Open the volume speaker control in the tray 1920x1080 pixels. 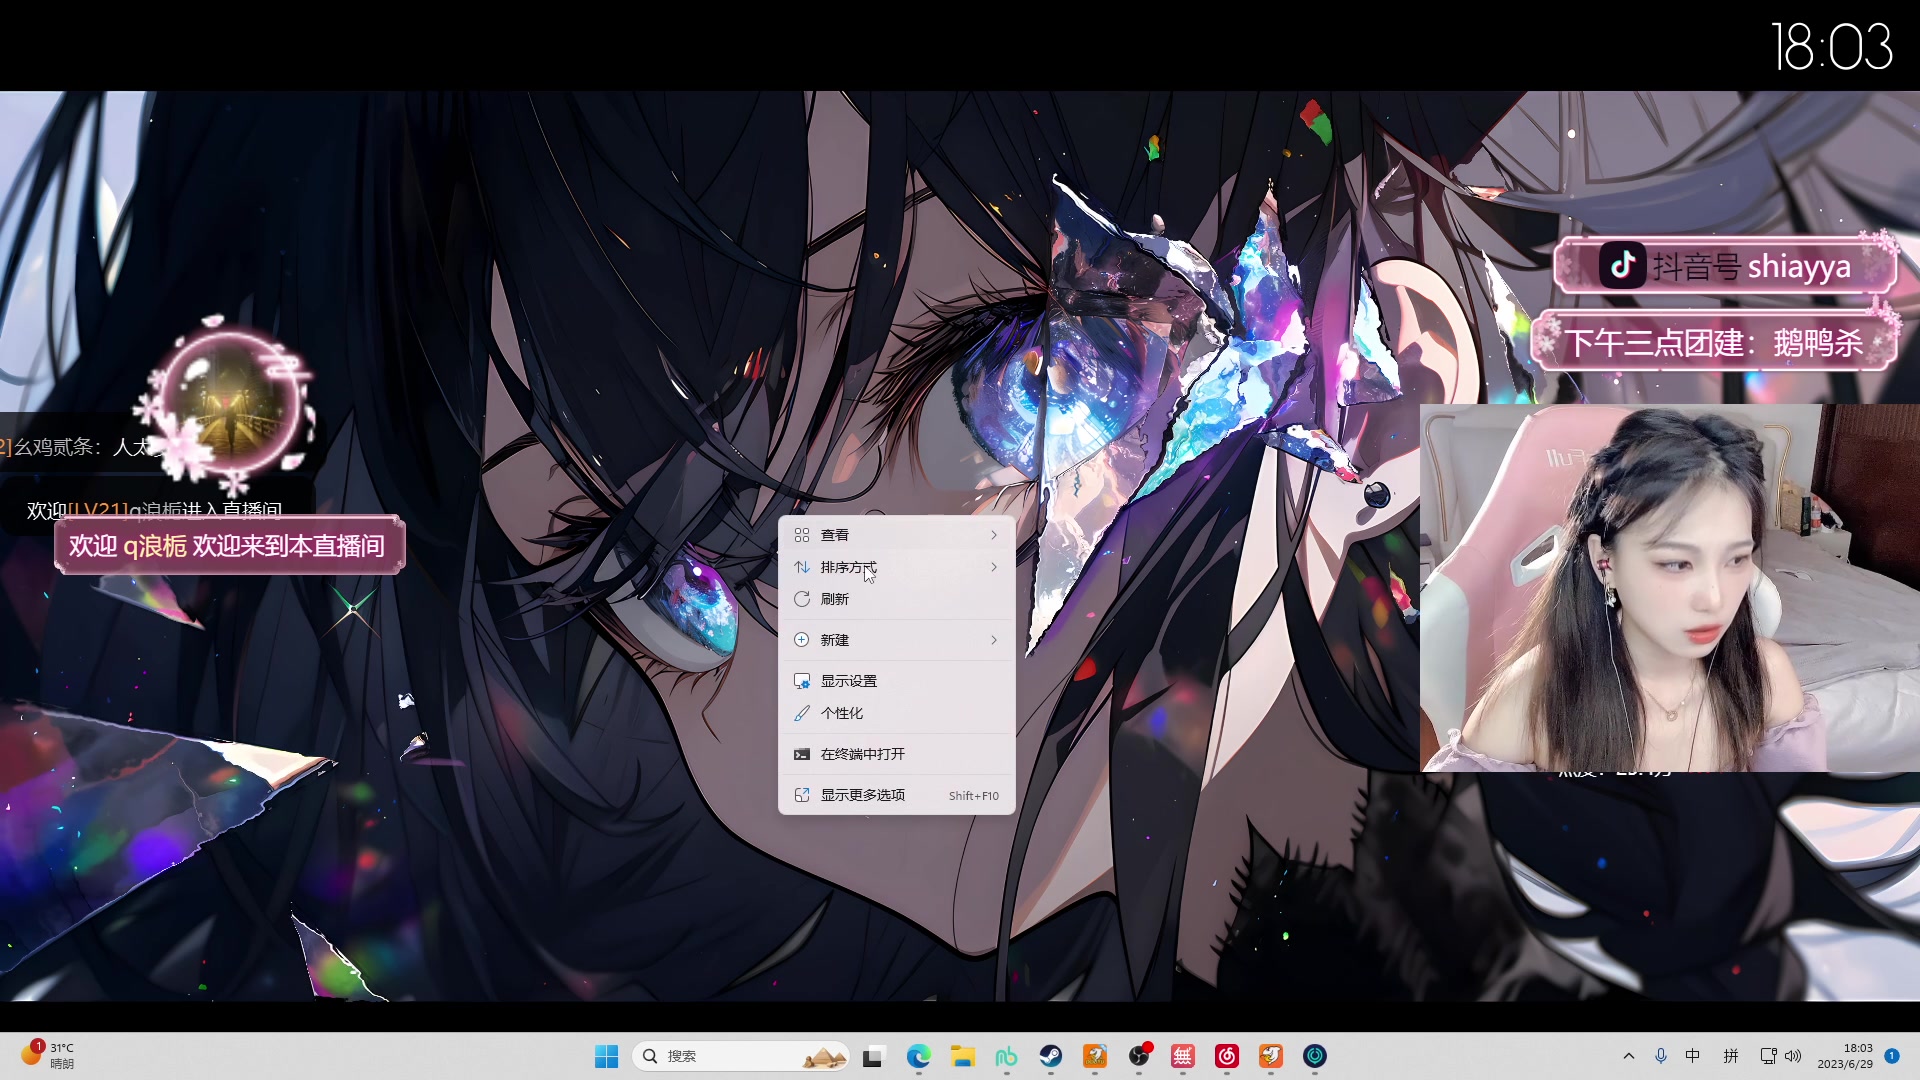point(1793,1056)
